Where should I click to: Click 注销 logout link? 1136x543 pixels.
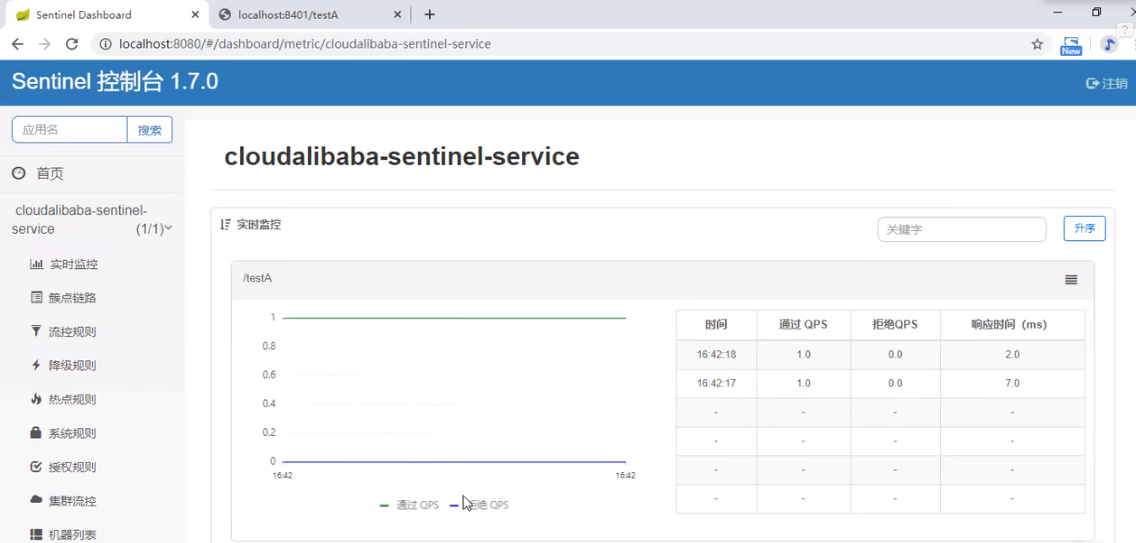1107,84
